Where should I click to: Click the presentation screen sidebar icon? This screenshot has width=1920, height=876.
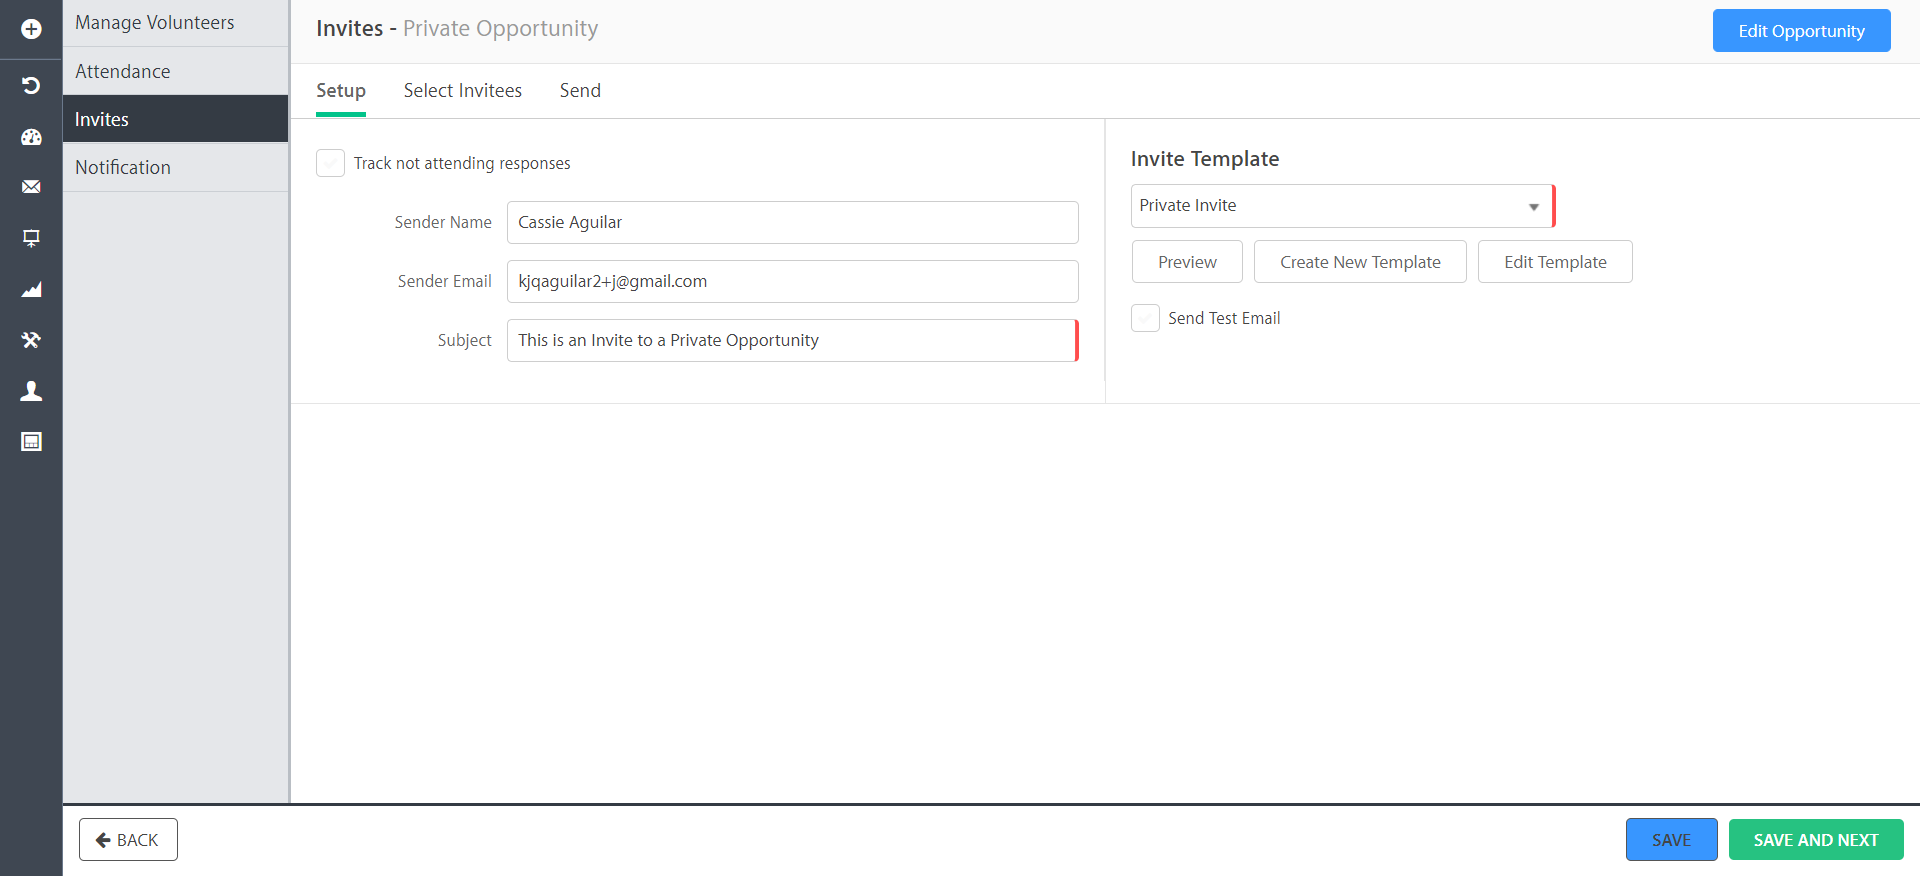(31, 238)
